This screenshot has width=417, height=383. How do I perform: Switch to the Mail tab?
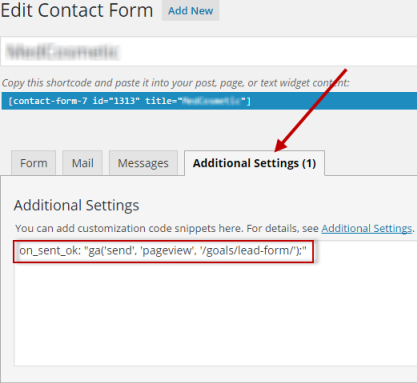(x=82, y=163)
